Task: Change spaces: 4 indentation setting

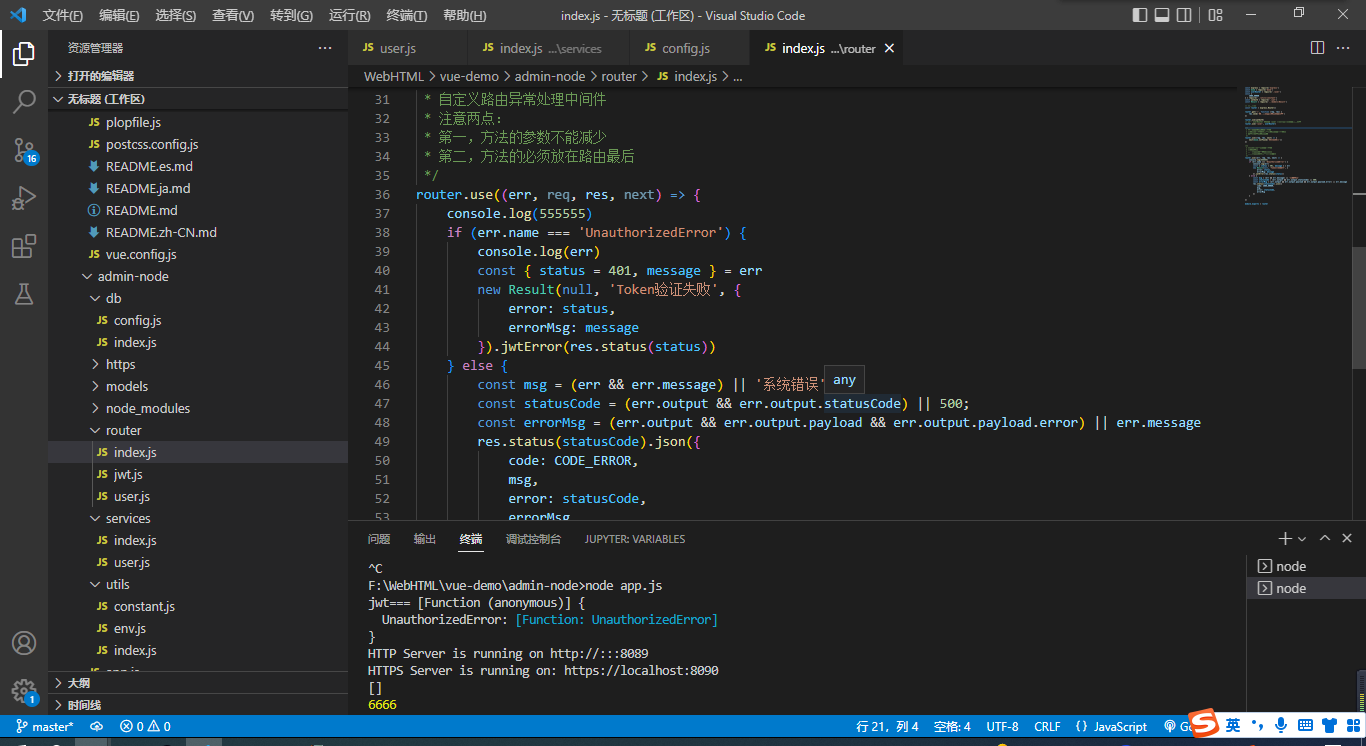Action: tap(952, 727)
